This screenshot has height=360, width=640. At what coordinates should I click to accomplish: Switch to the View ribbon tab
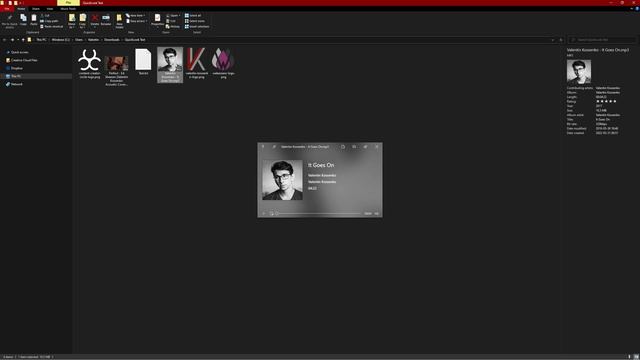click(x=50, y=9)
